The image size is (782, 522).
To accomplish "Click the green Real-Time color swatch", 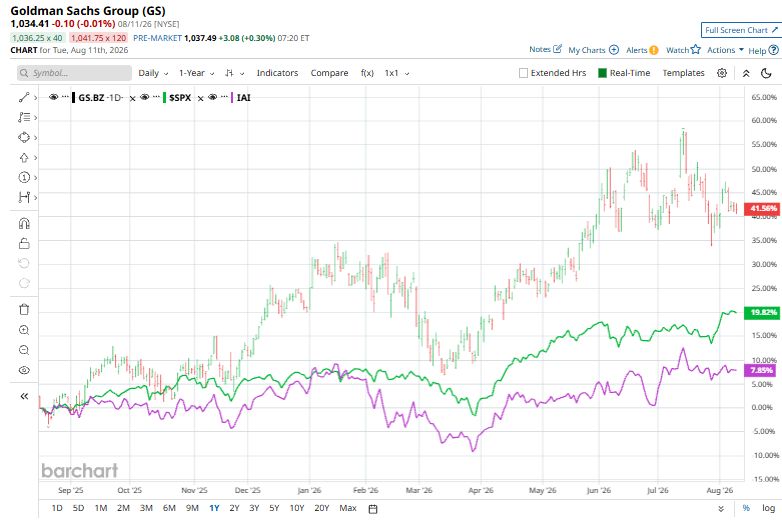I will point(602,73).
